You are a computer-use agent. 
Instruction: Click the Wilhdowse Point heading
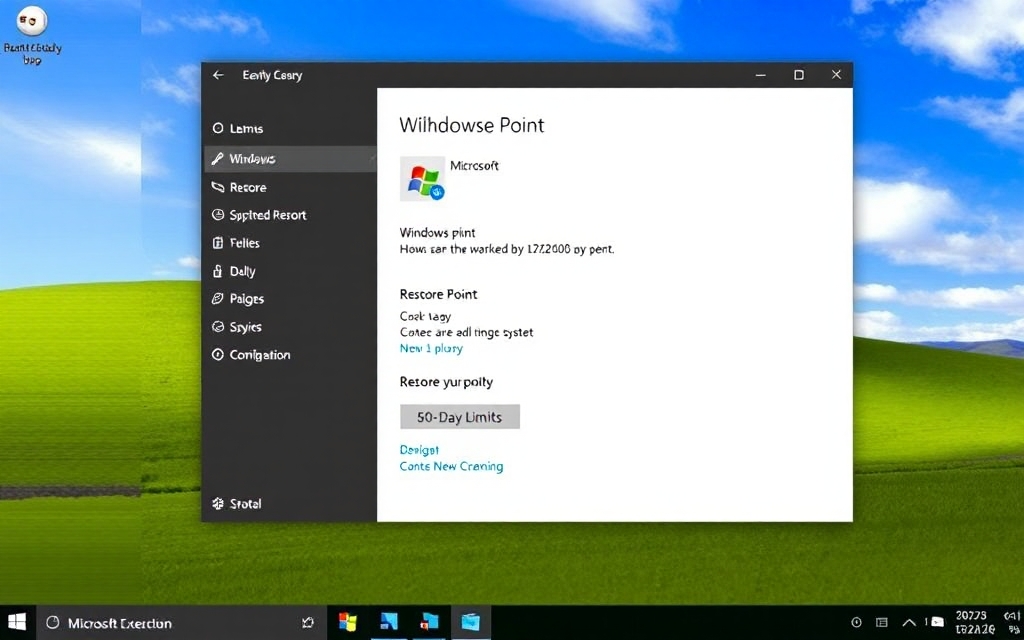(x=472, y=125)
